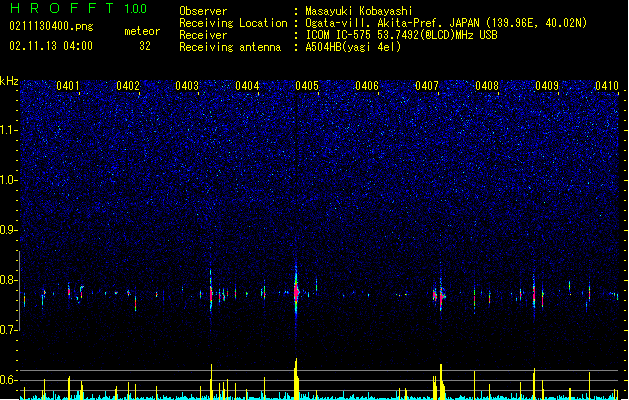
Task: Click the ICOM IC-575 receiver details
Action: tap(401, 35)
